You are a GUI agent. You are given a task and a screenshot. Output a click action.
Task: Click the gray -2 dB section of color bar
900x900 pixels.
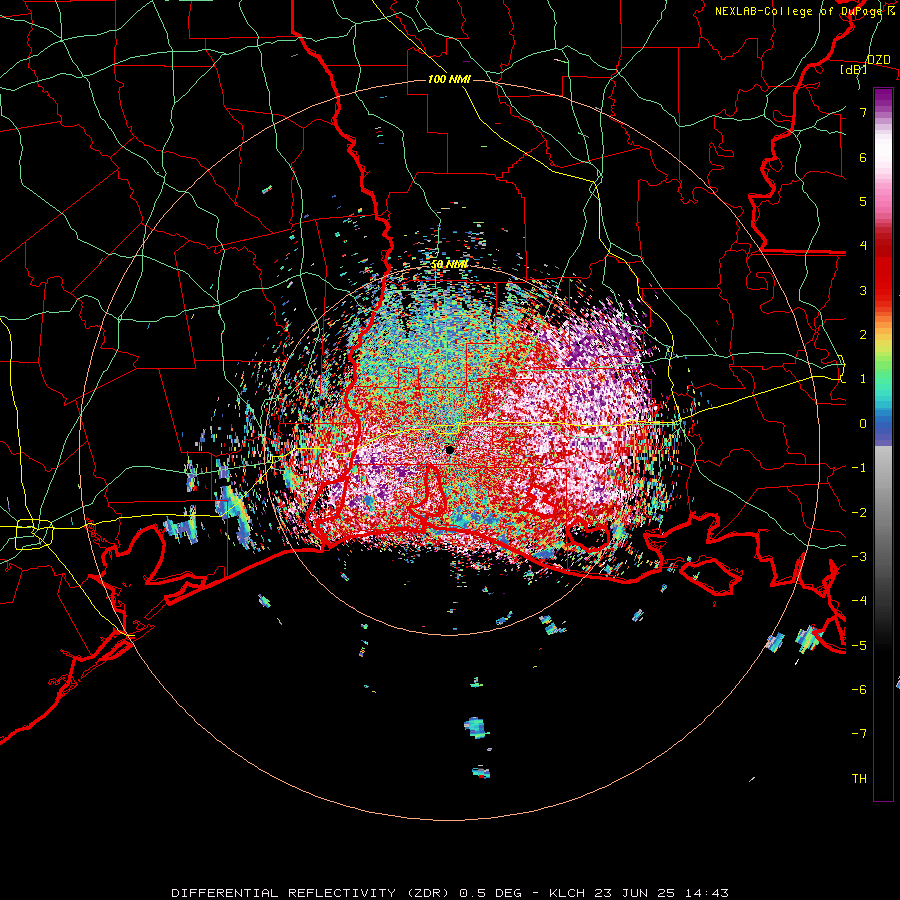(883, 513)
